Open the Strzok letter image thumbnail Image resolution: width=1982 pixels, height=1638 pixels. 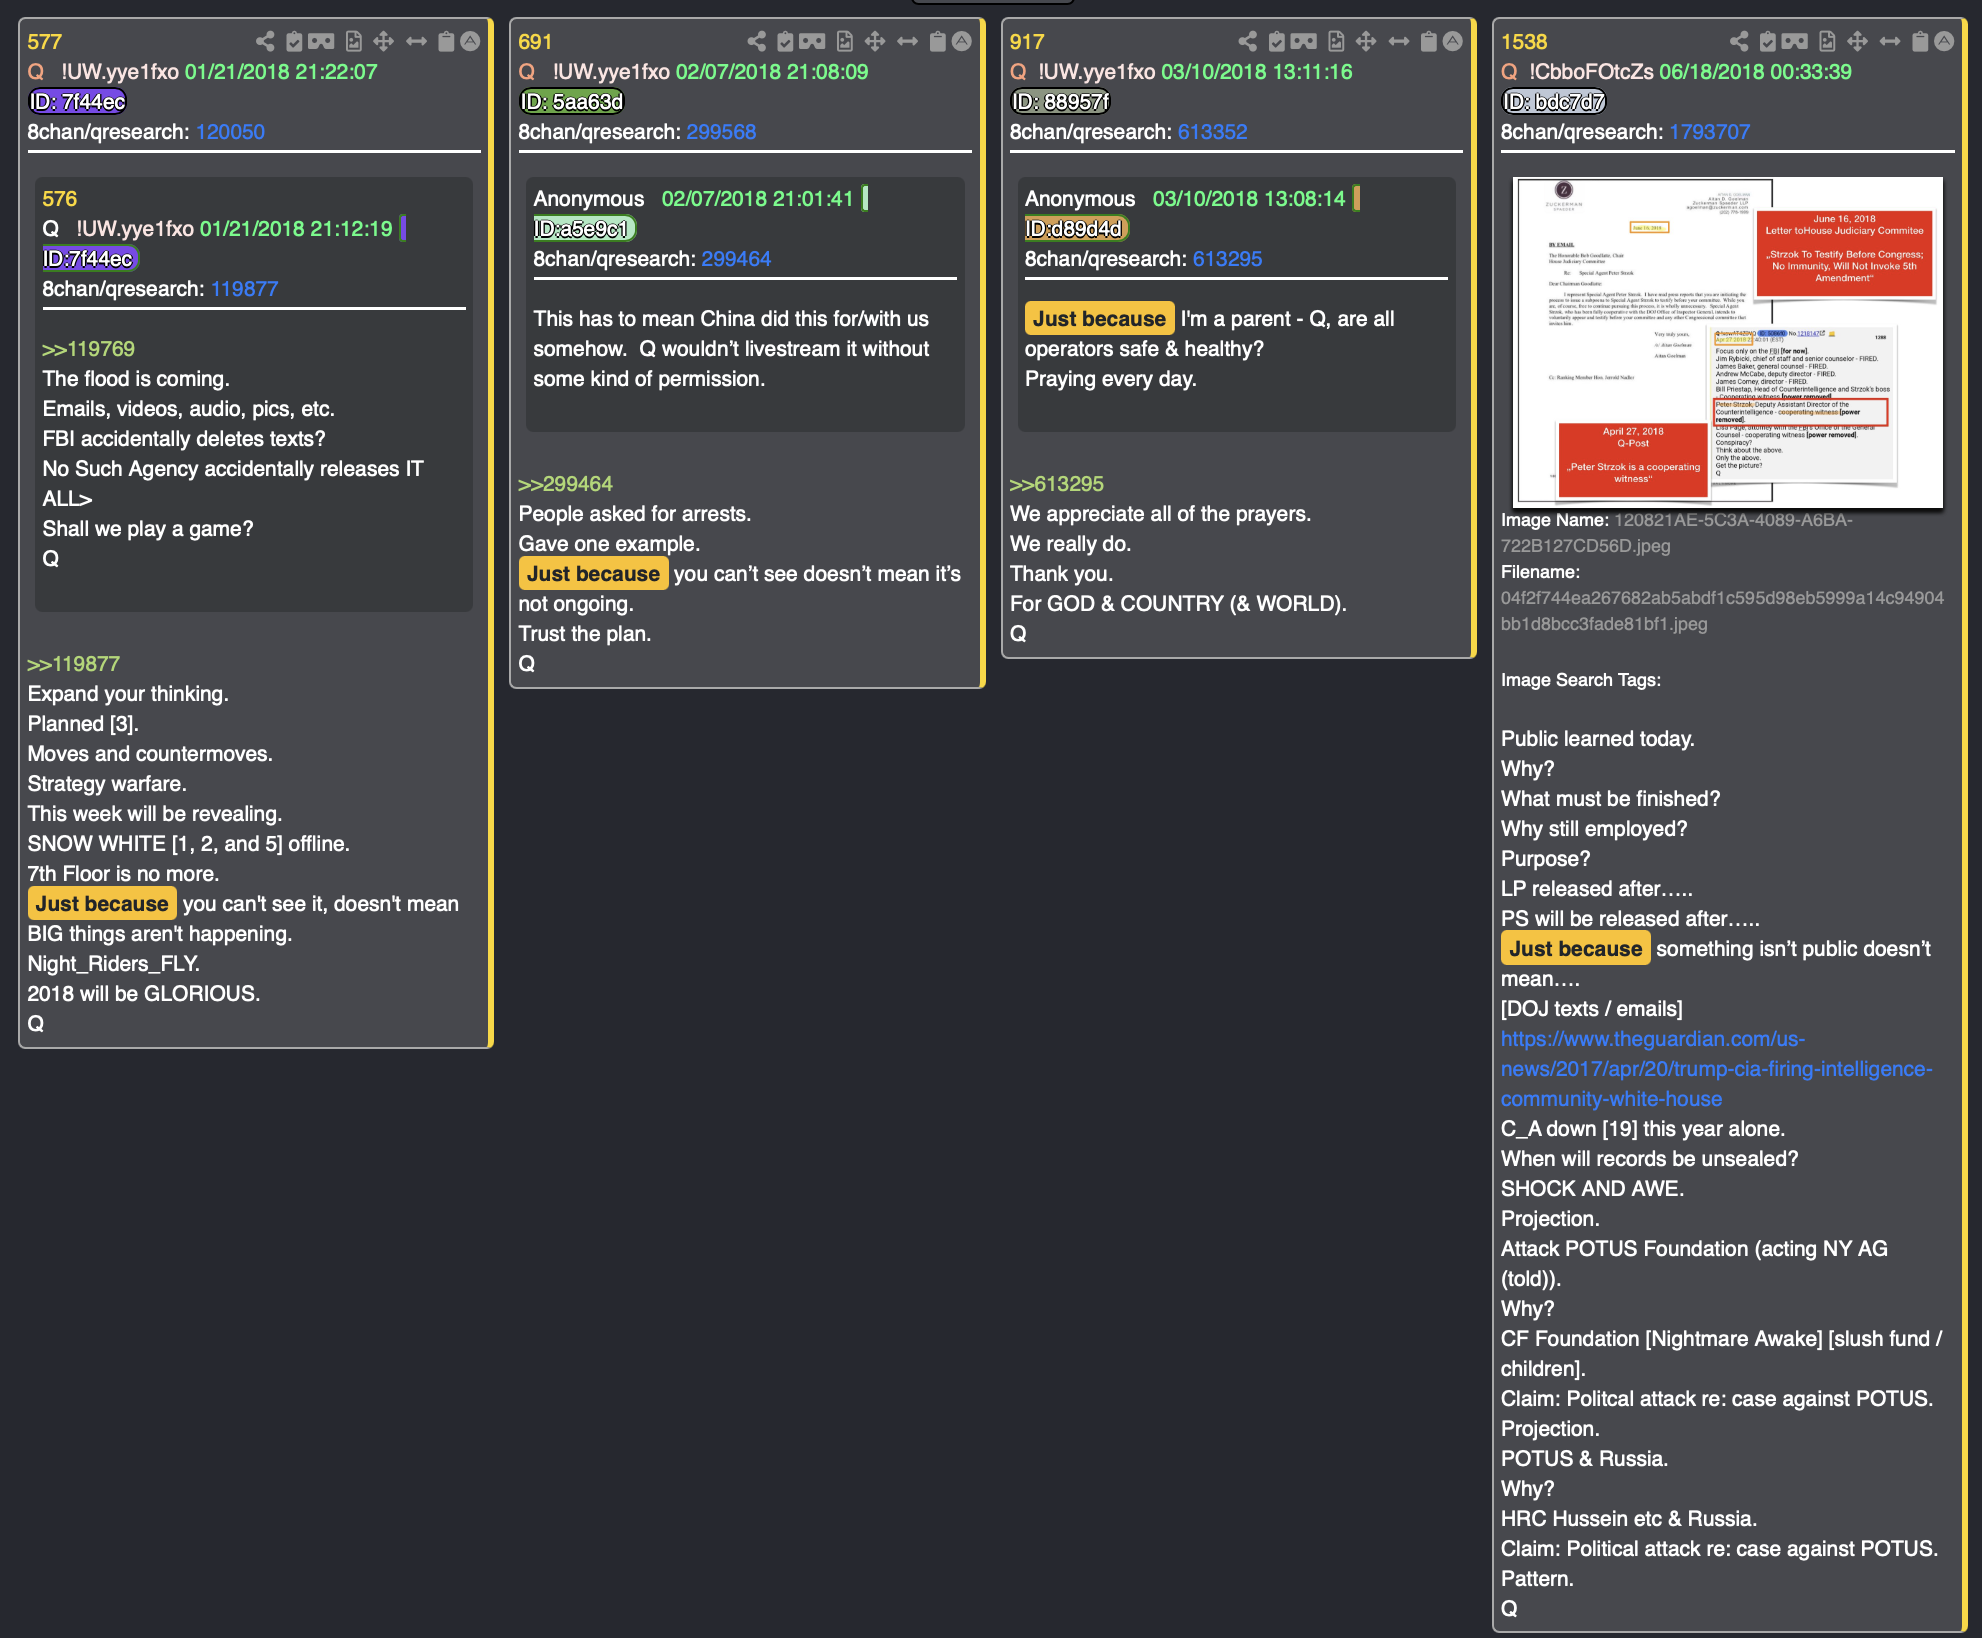1727,342
